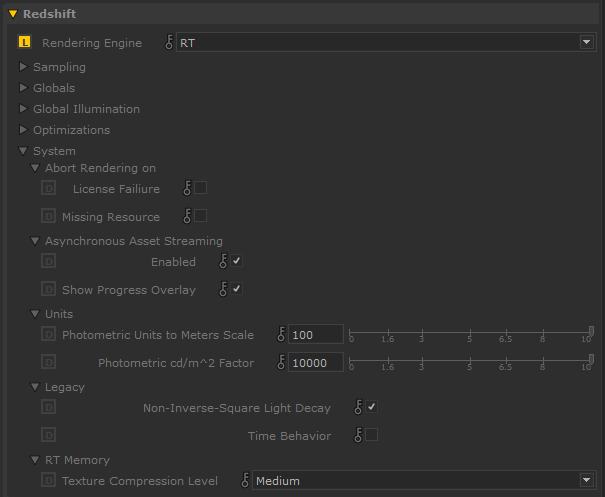This screenshot has height=497, width=605.
Task: Click the D default icon for License Failiure
Action: click(x=49, y=188)
